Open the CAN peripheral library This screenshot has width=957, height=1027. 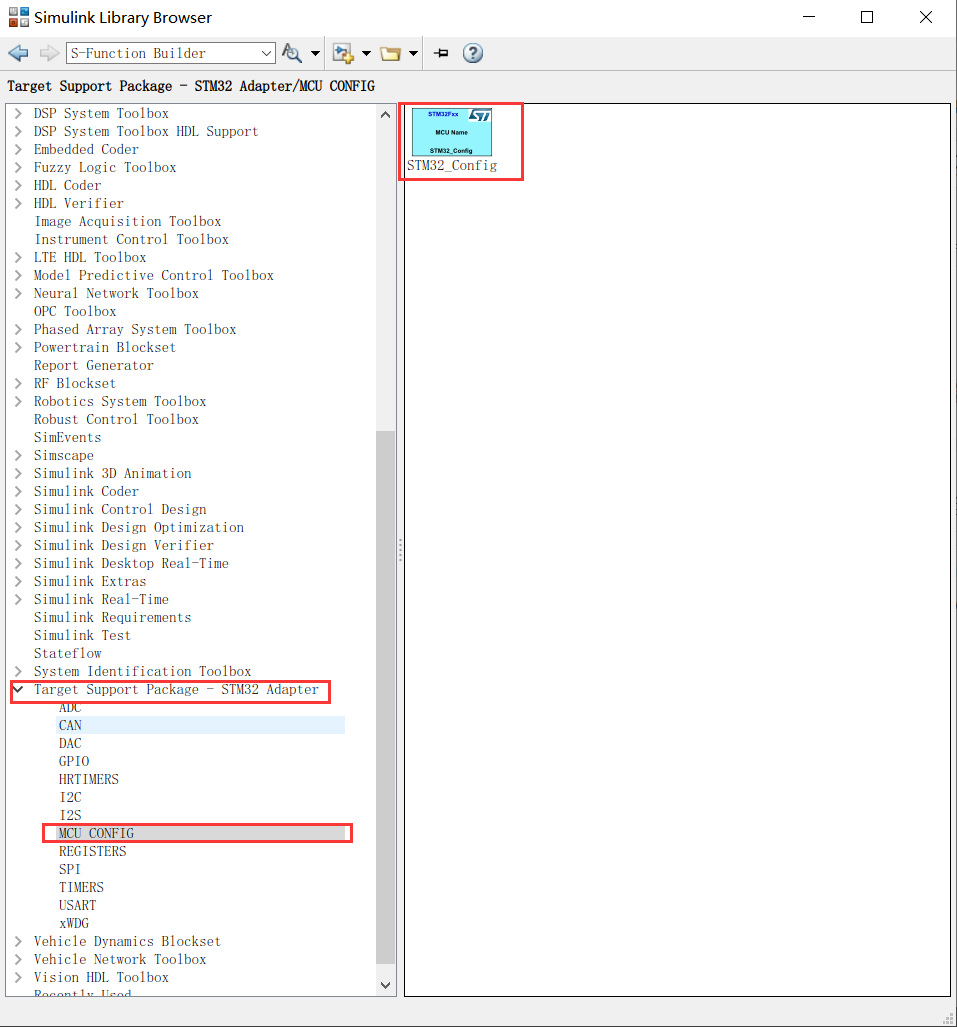point(70,725)
